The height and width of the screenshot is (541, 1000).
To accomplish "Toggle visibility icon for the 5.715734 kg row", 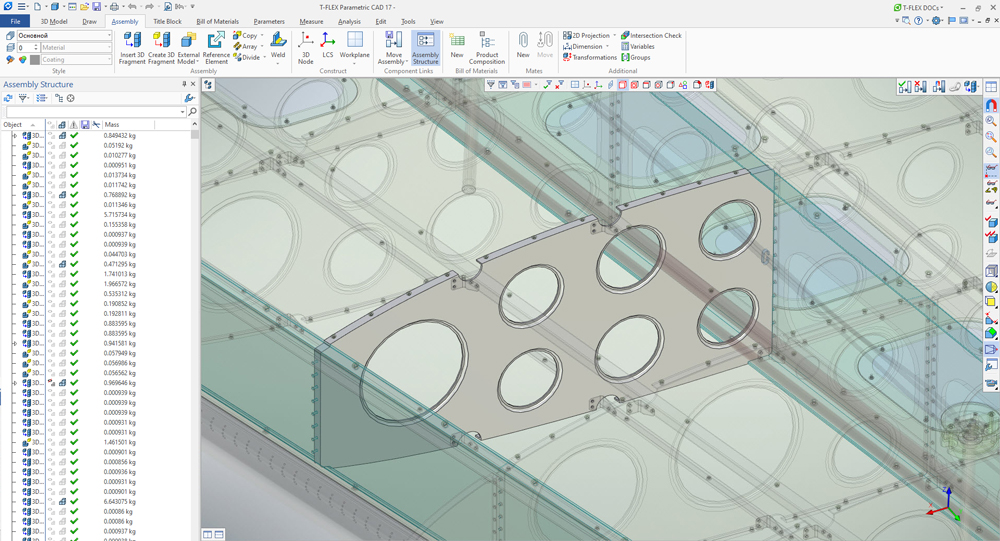I will 51,215.
